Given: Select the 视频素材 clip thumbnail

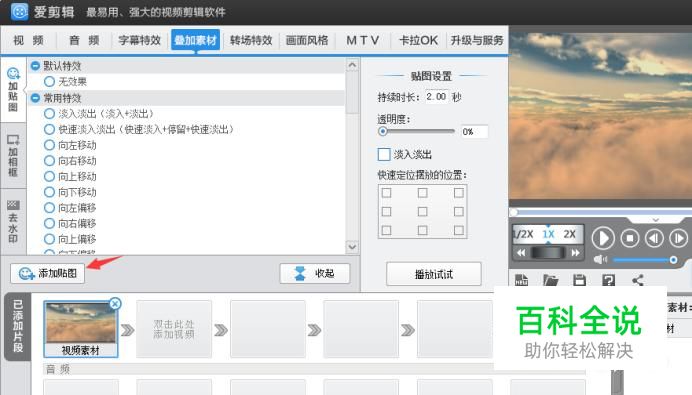Looking at the screenshot, I should tap(81, 328).
